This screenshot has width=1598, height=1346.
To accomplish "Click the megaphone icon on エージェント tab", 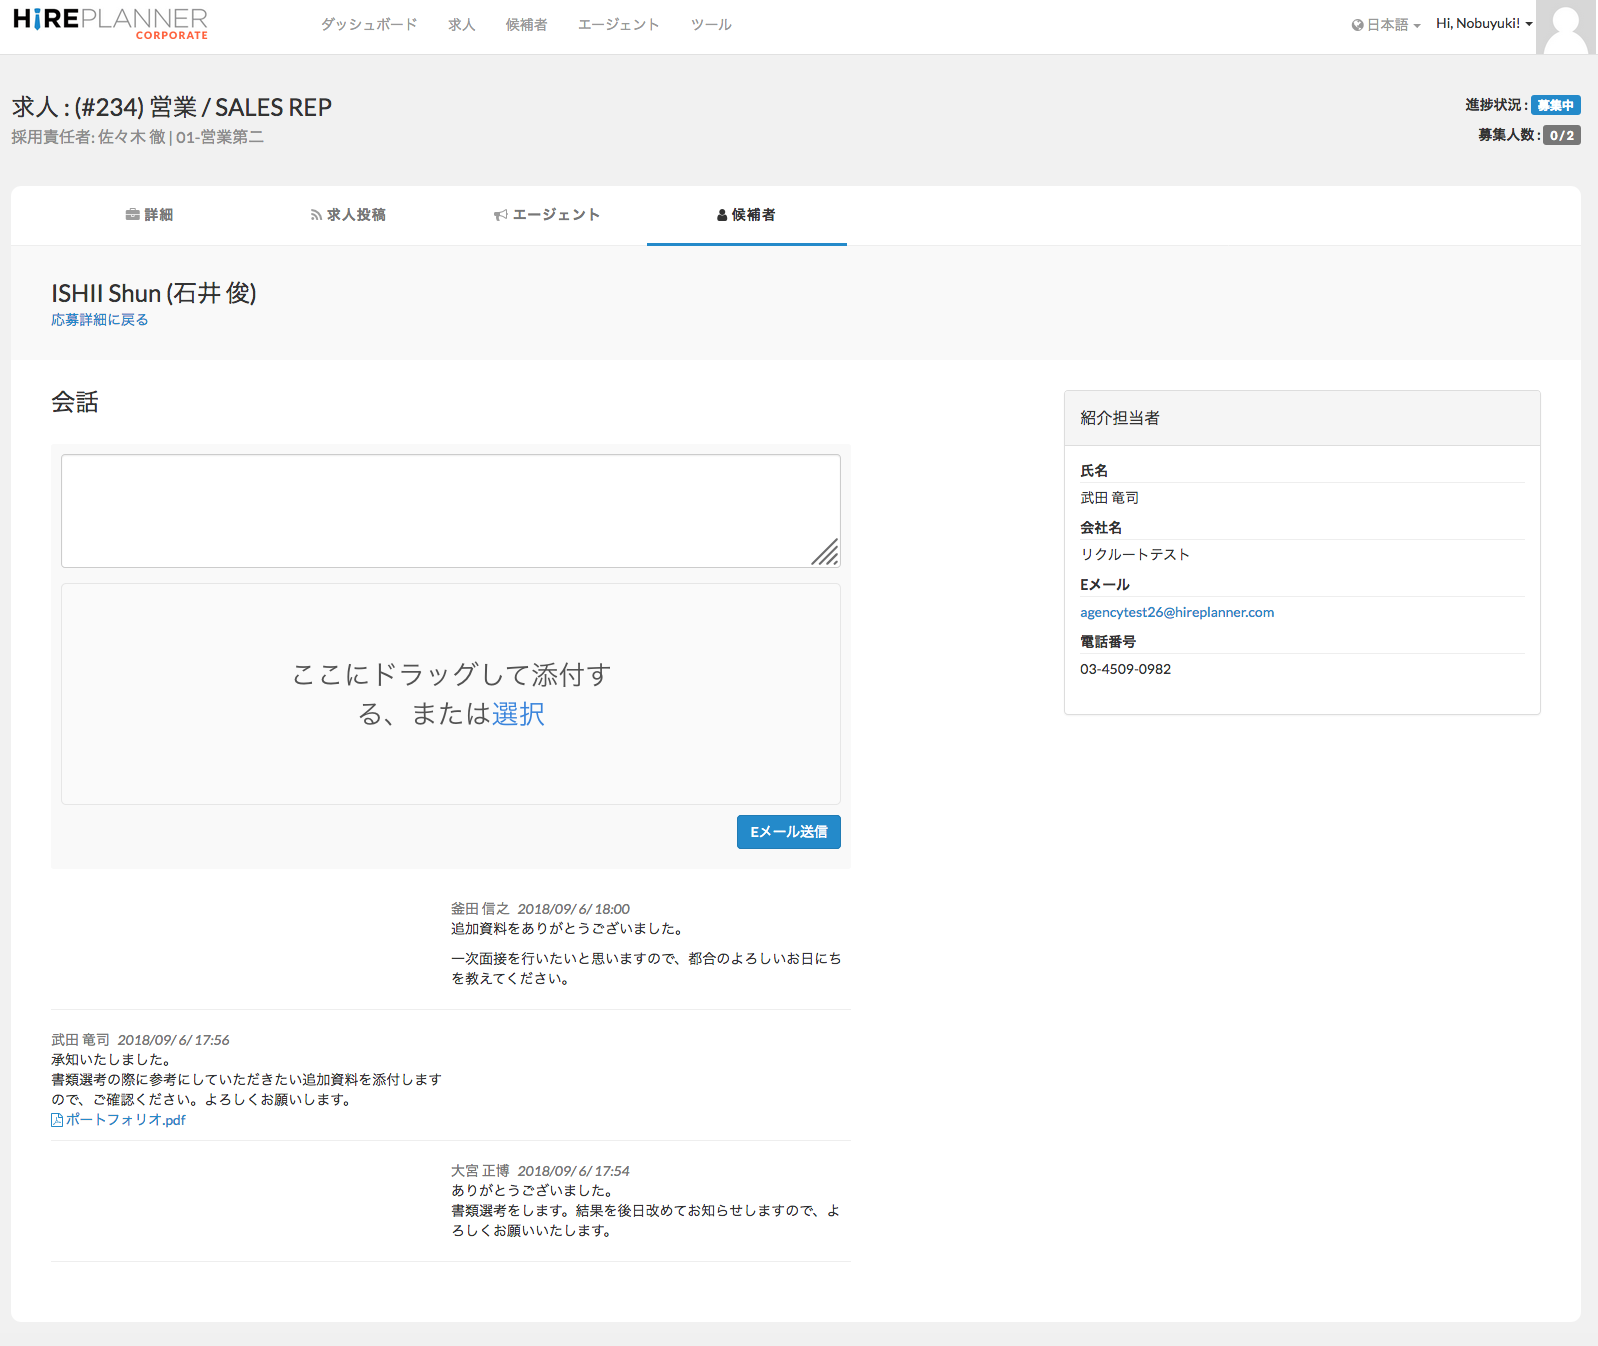I will pyautogui.click(x=501, y=215).
